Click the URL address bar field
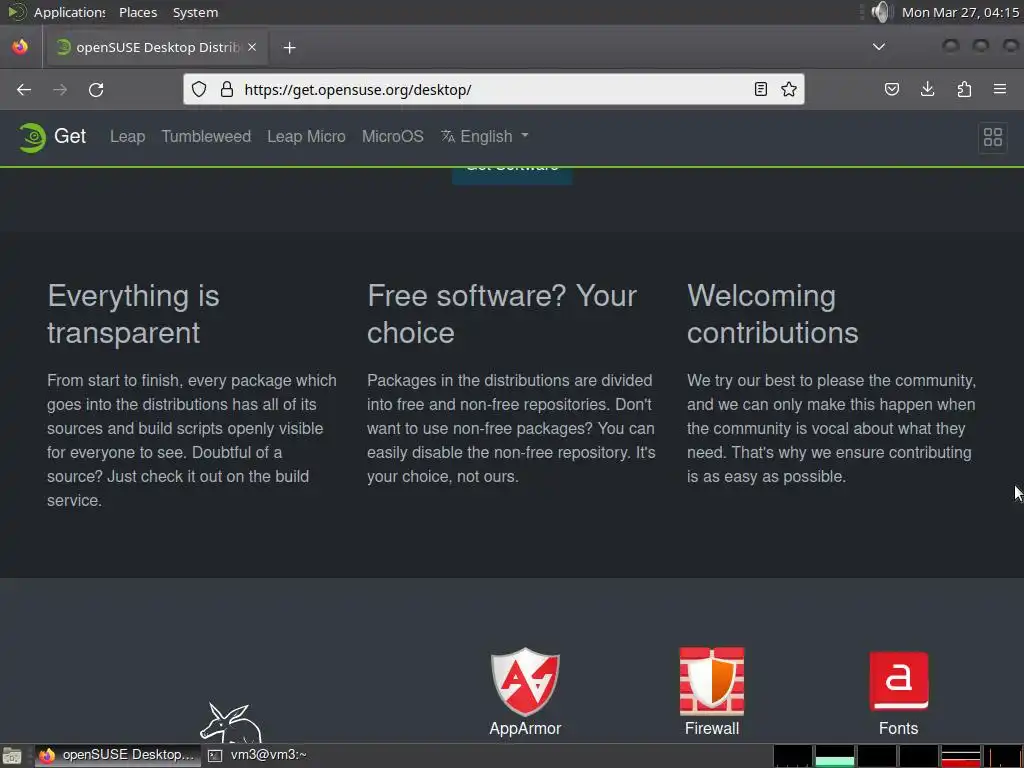 point(493,89)
